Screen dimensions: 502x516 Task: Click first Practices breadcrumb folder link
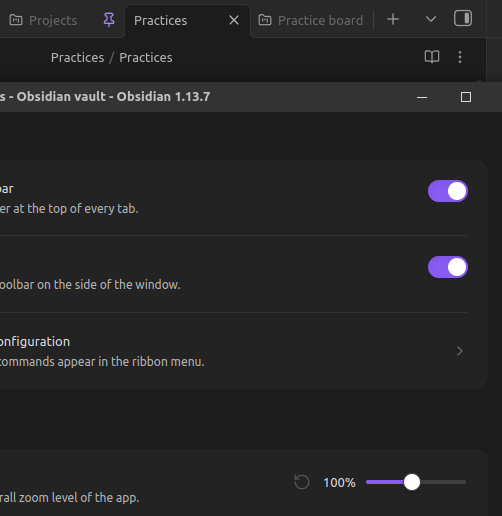pos(78,58)
